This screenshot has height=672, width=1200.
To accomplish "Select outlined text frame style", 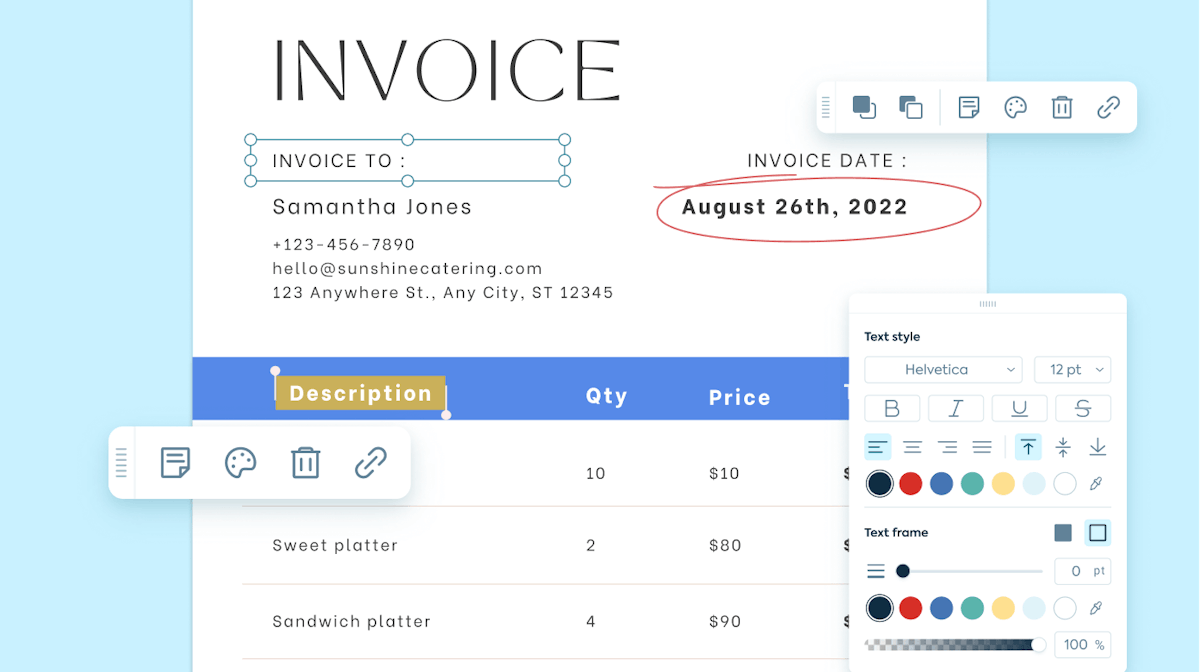I will (1098, 533).
